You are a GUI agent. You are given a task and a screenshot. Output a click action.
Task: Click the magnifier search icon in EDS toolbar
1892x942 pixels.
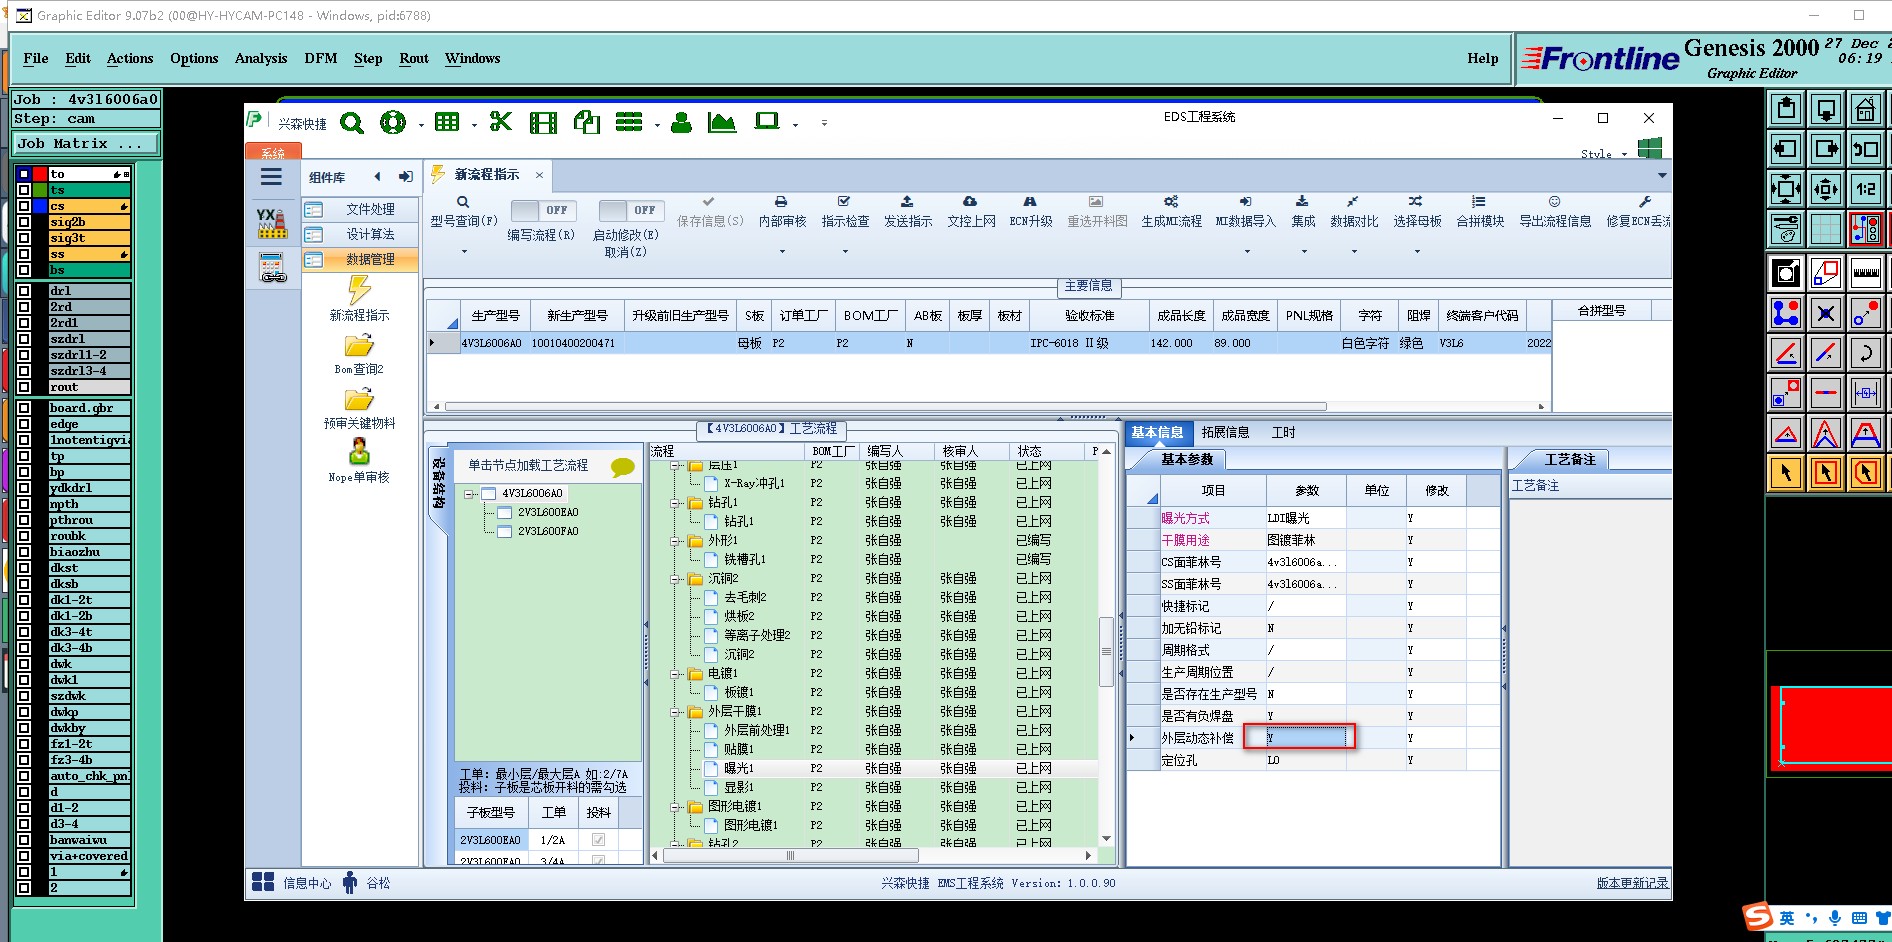[352, 123]
